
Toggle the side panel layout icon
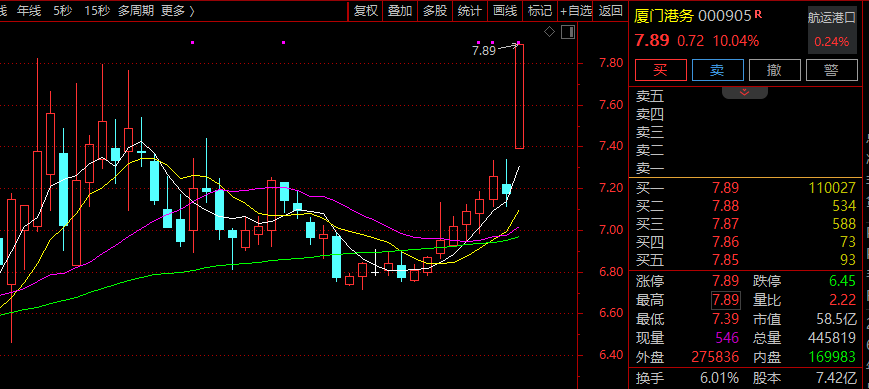568,32
